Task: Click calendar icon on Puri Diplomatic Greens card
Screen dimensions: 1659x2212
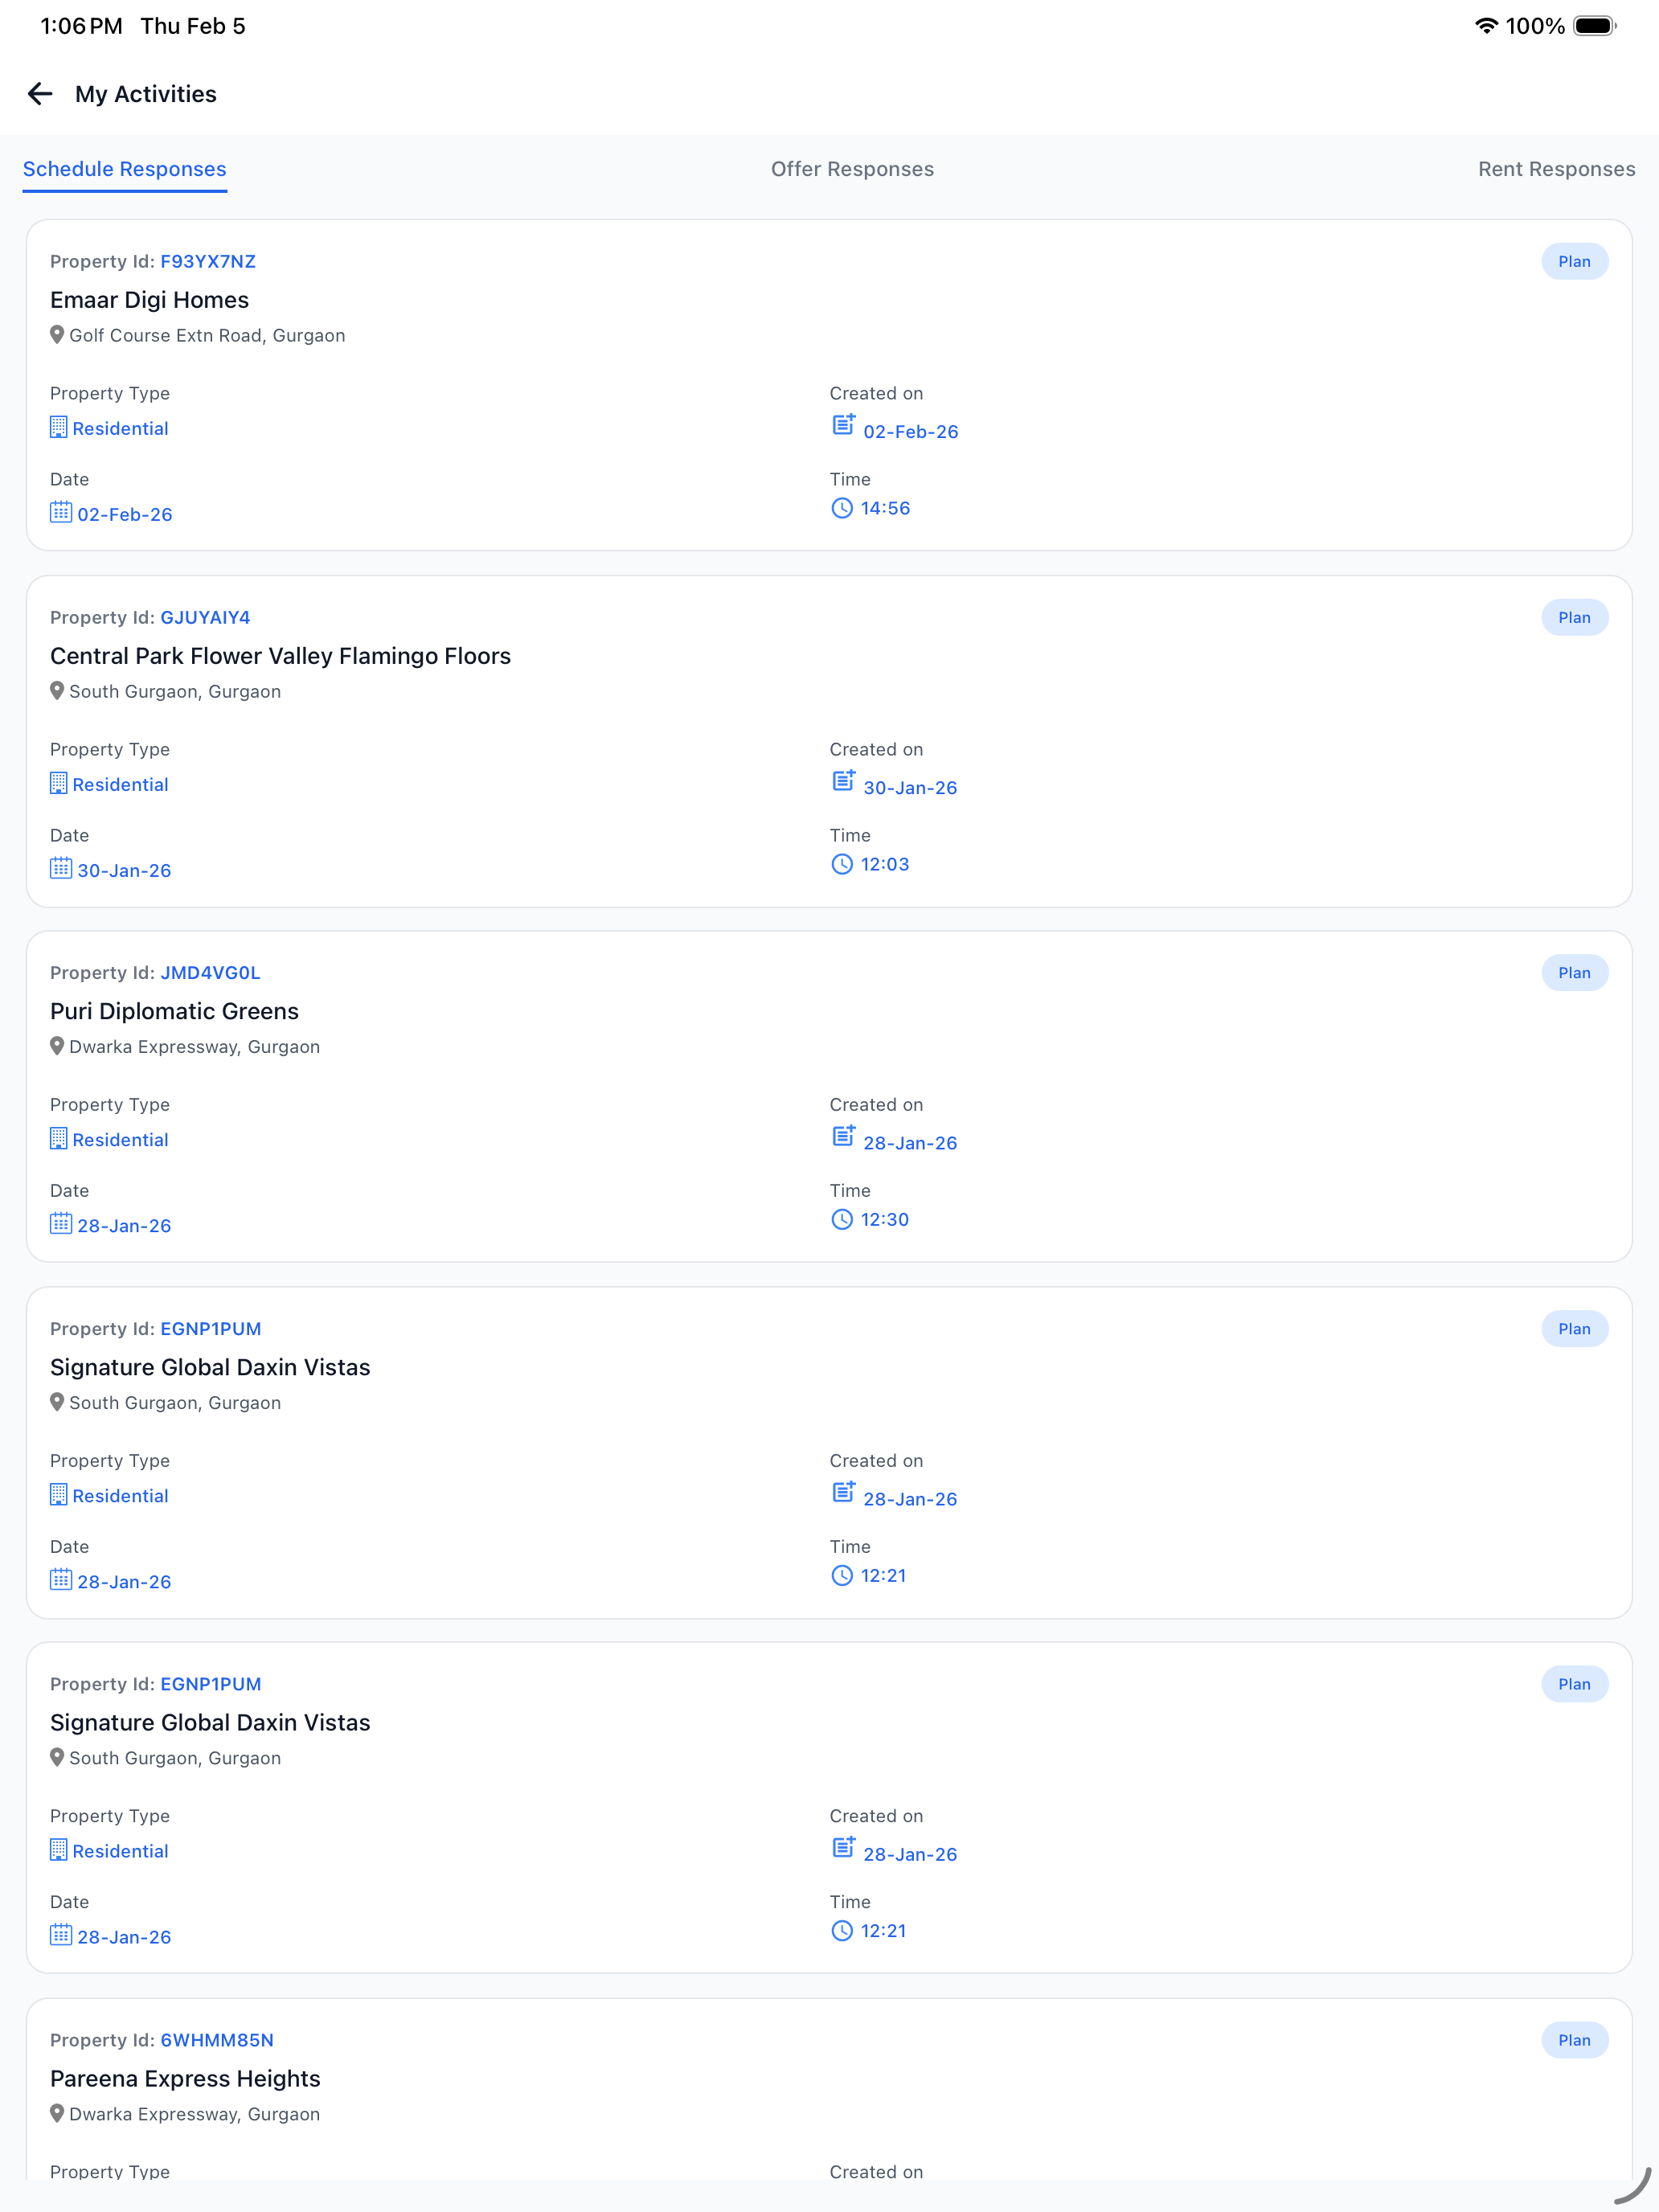Action: (61, 1223)
